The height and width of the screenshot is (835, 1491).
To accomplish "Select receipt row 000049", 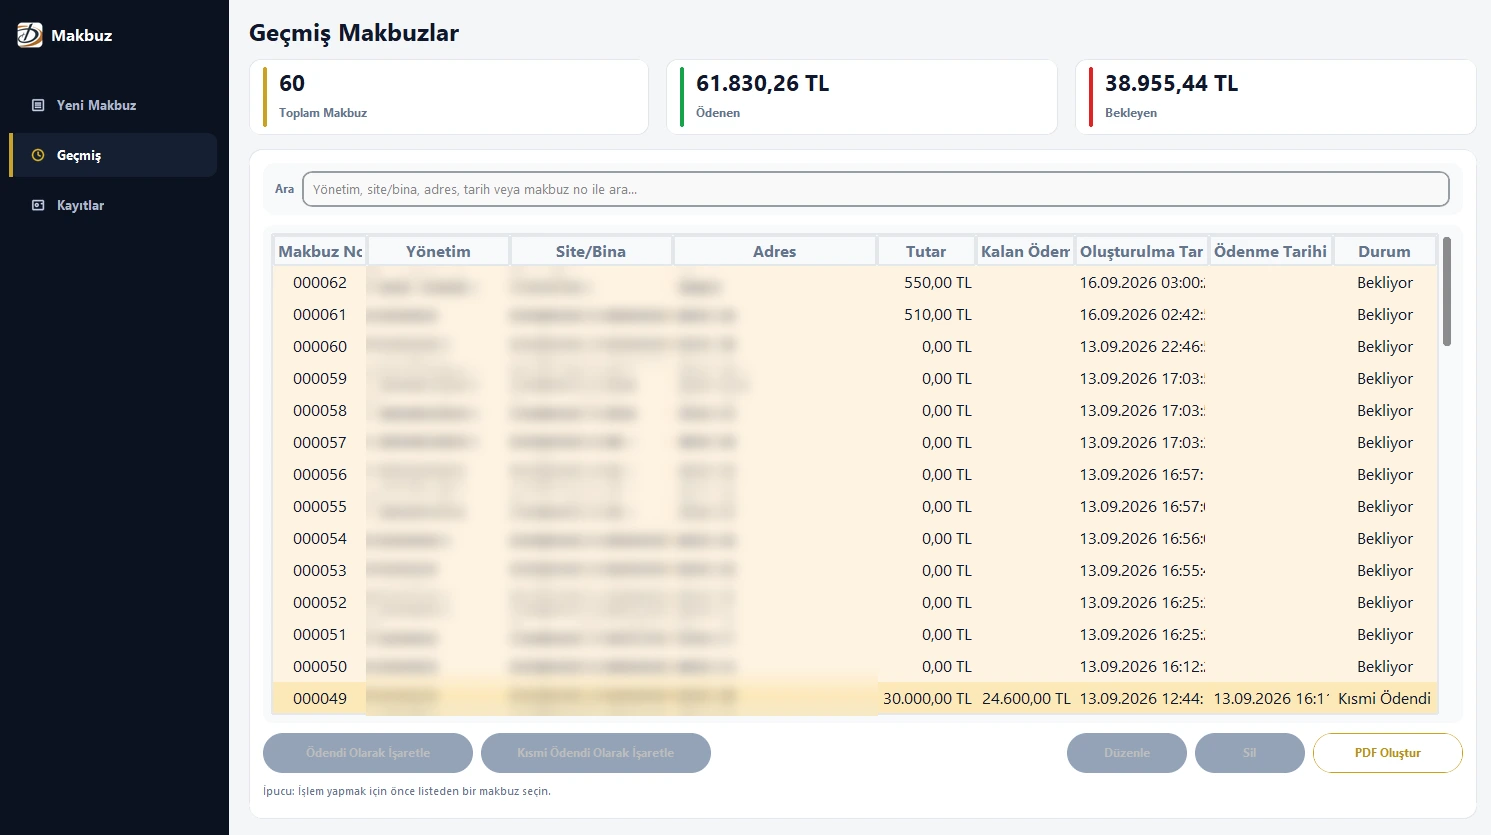I will [855, 699].
